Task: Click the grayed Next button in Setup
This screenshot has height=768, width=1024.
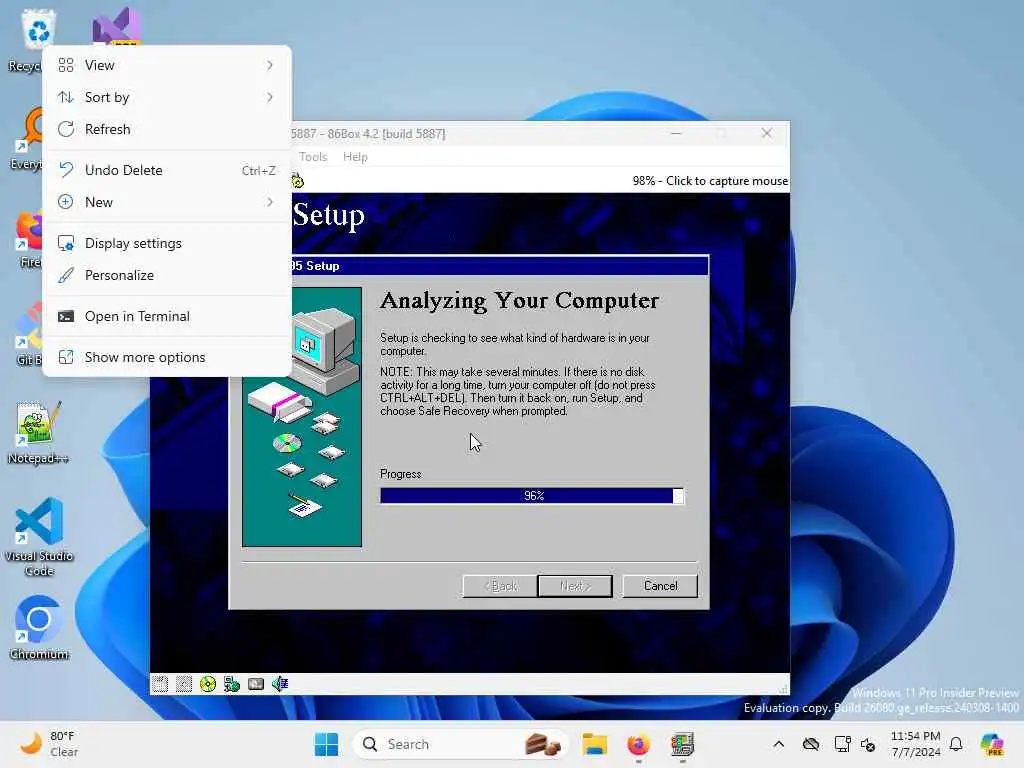Action: point(575,586)
